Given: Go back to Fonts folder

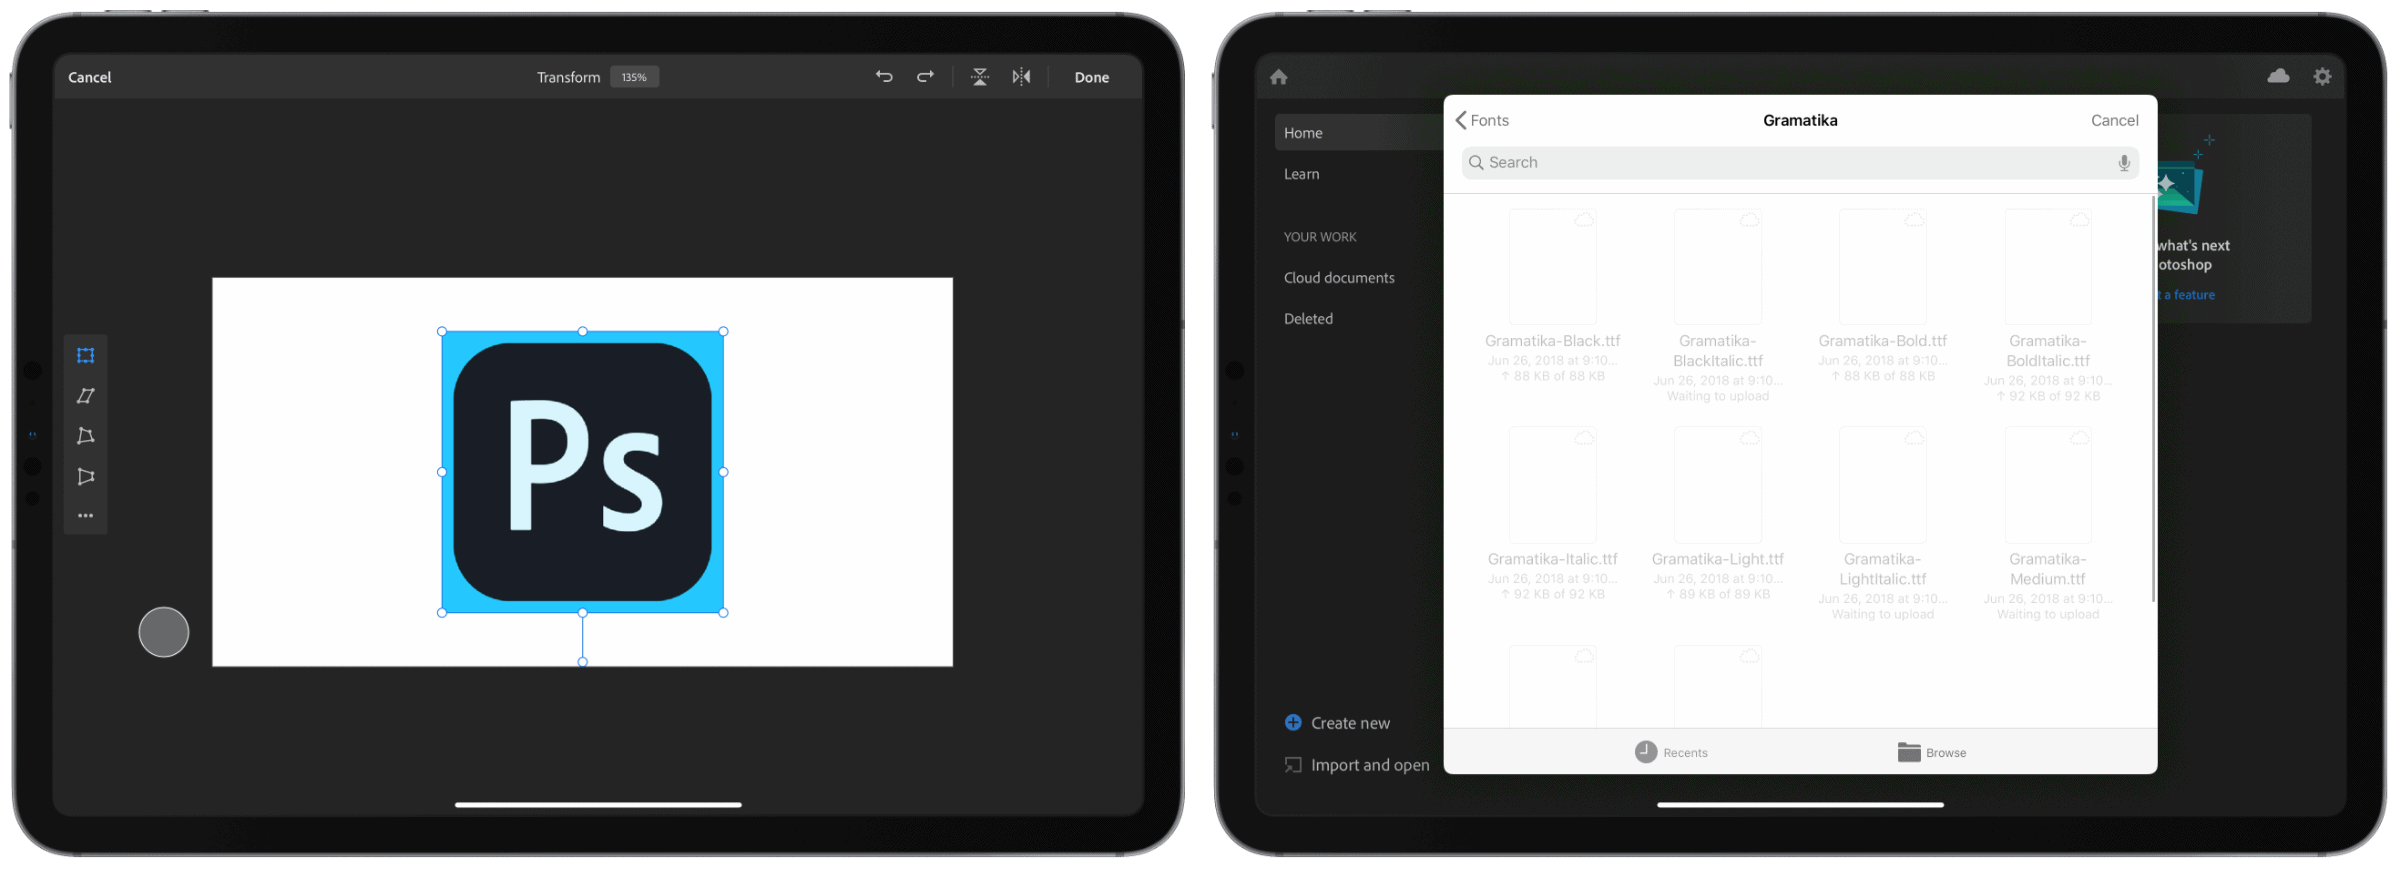Looking at the screenshot, I should coord(1482,120).
